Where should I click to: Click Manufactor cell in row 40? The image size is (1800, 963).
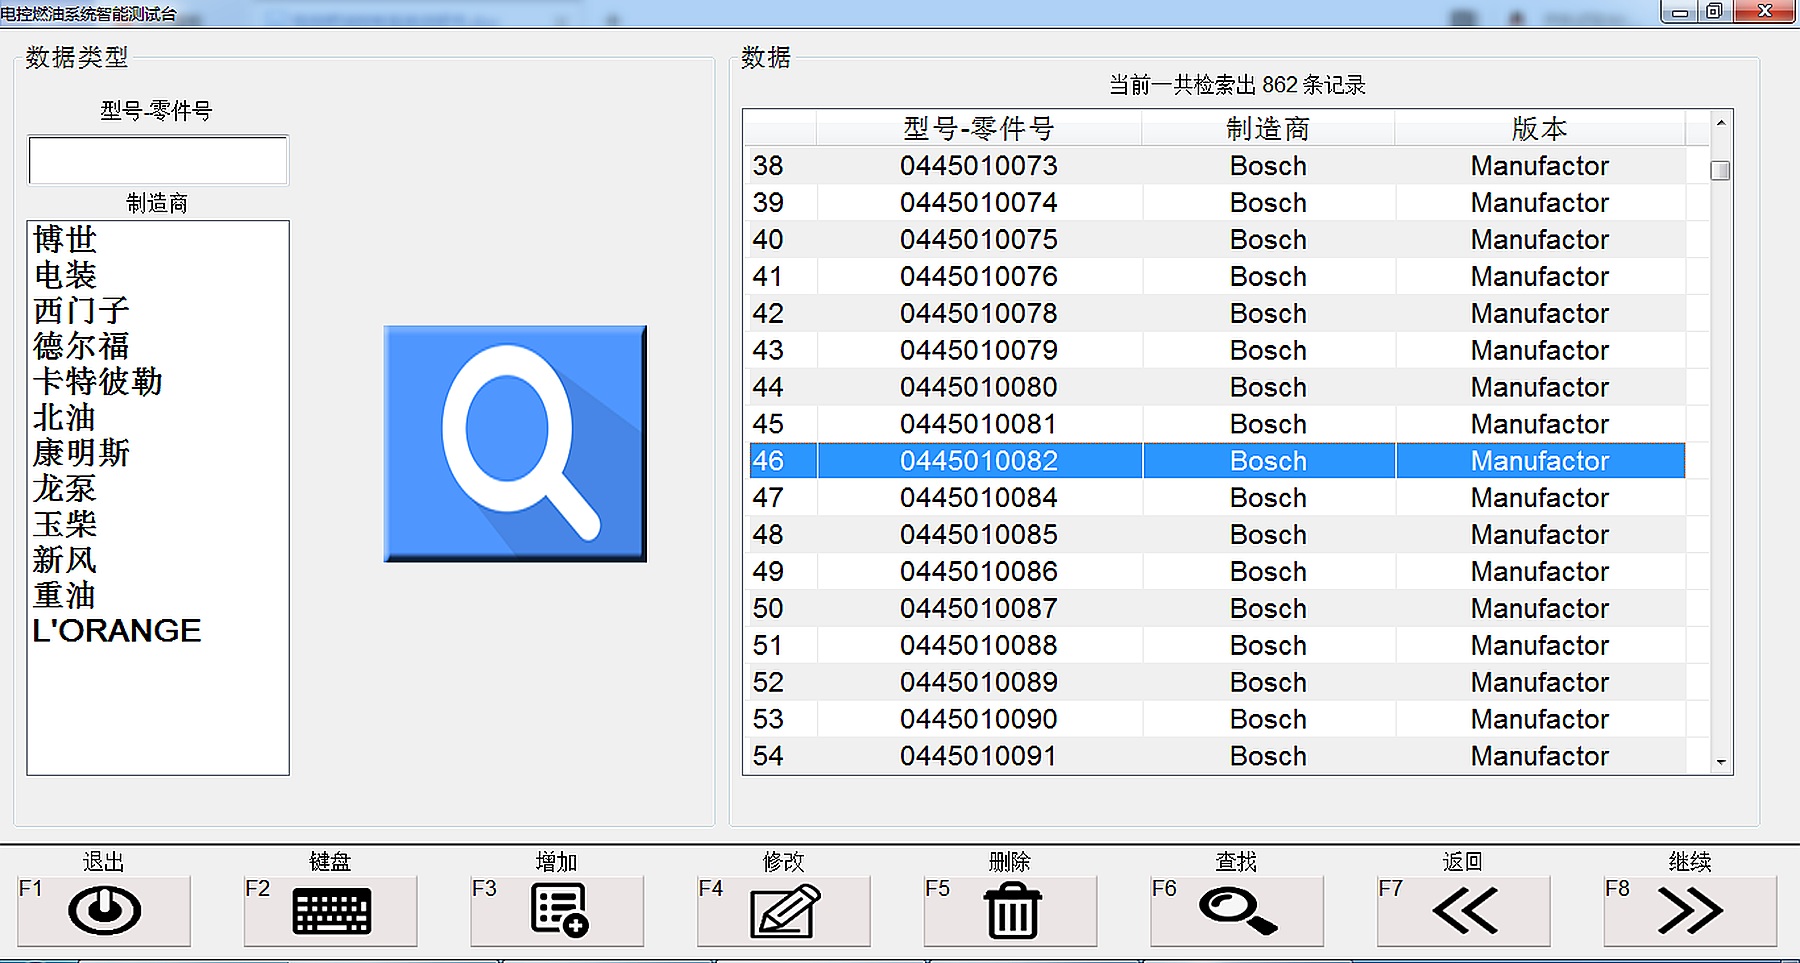[x=1540, y=240]
